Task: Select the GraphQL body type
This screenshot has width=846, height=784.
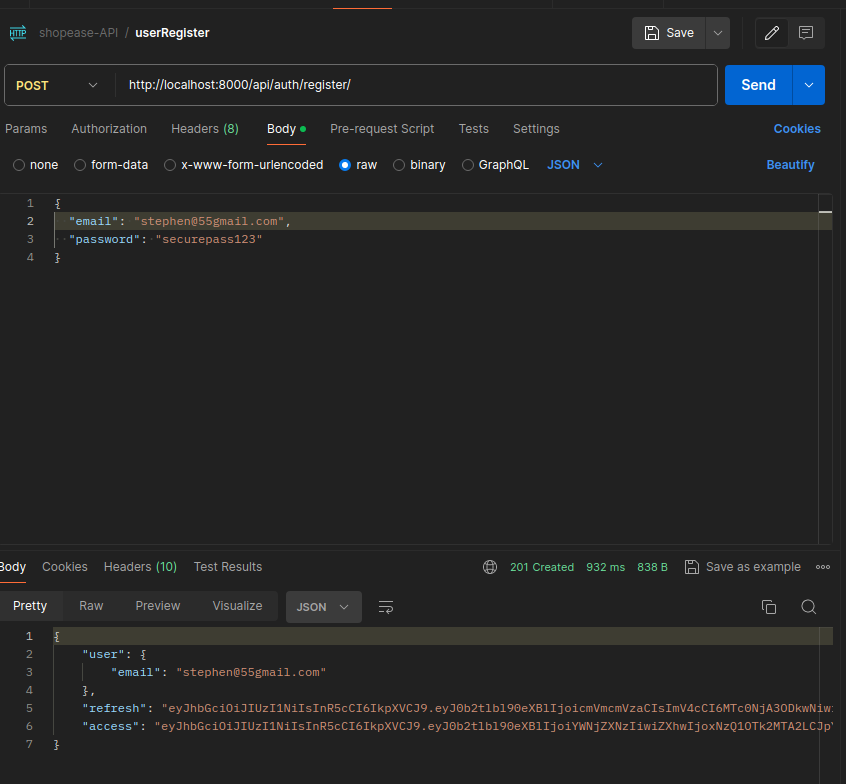Action: pos(468,165)
